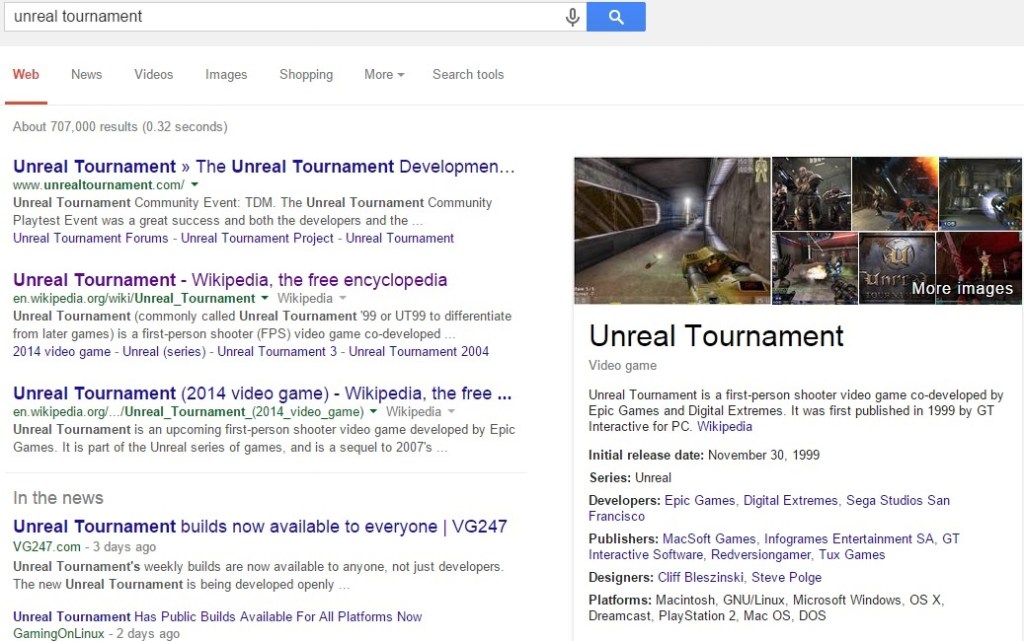Viewport: 1024px width, 641px height.
Task: Open the Unreal Tournament Development site result
Action: click(264, 166)
